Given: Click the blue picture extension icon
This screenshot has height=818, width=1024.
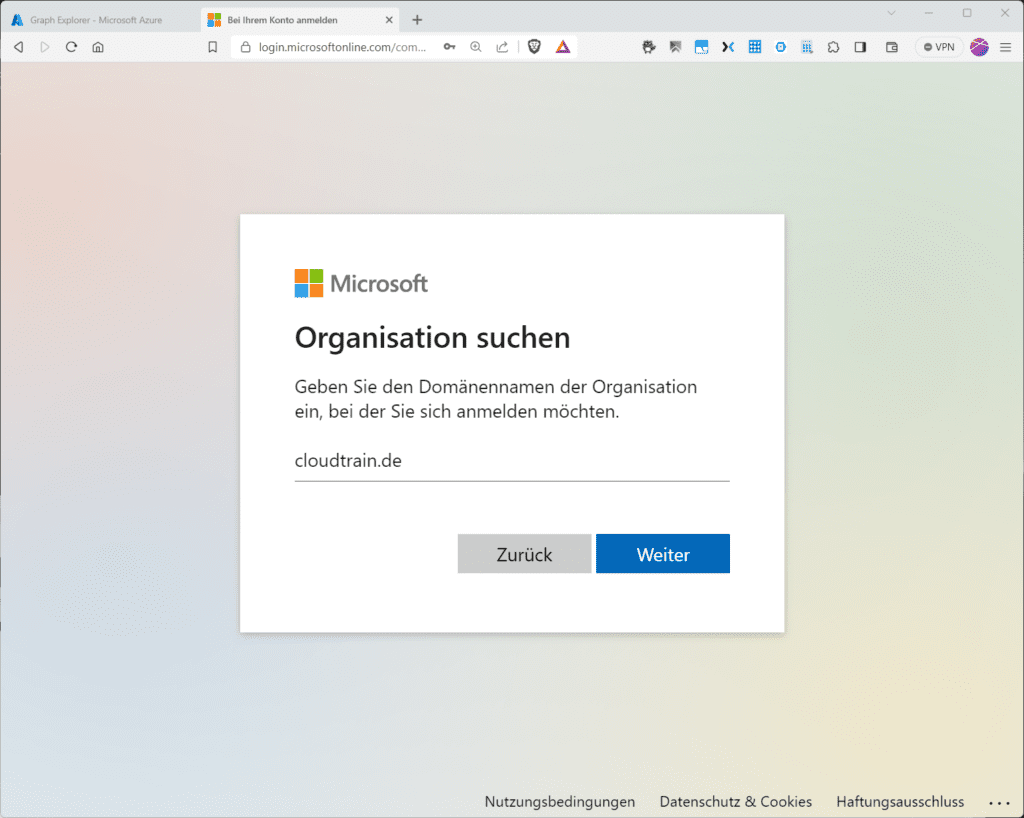Looking at the screenshot, I should (x=701, y=47).
